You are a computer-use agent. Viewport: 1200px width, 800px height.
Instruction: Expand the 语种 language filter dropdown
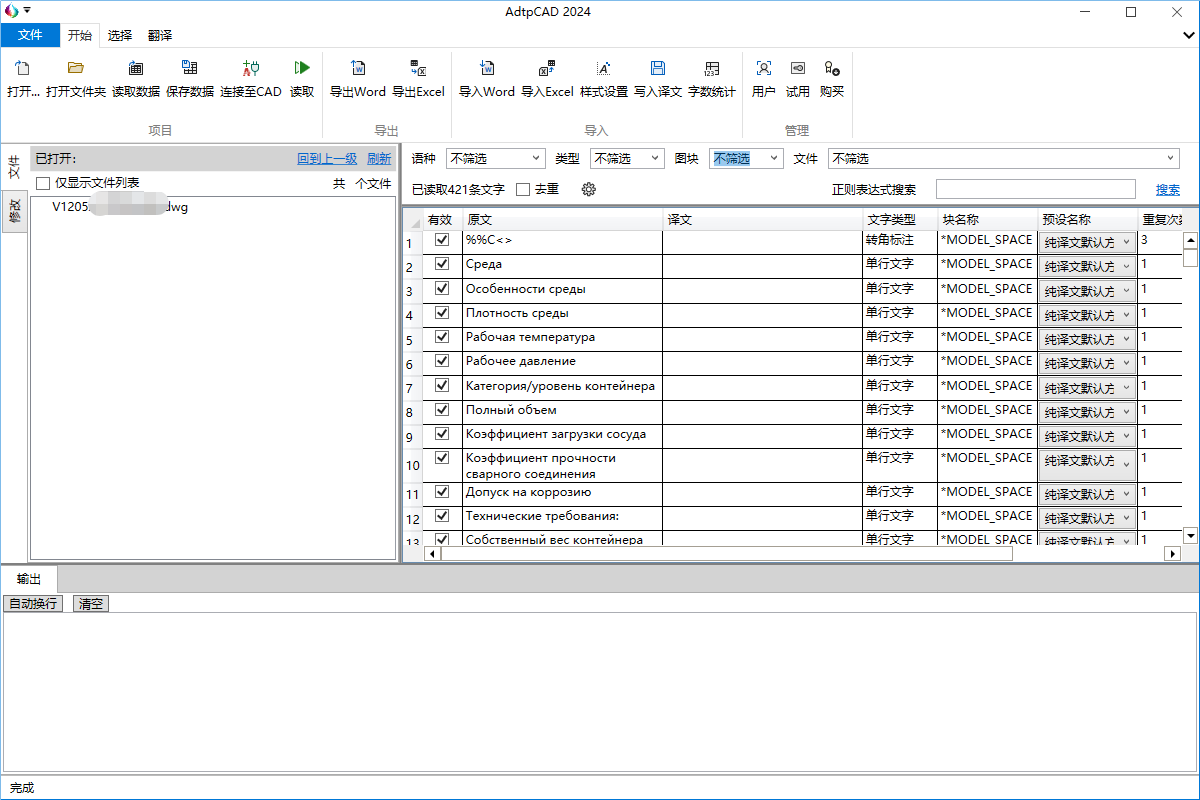coord(537,158)
